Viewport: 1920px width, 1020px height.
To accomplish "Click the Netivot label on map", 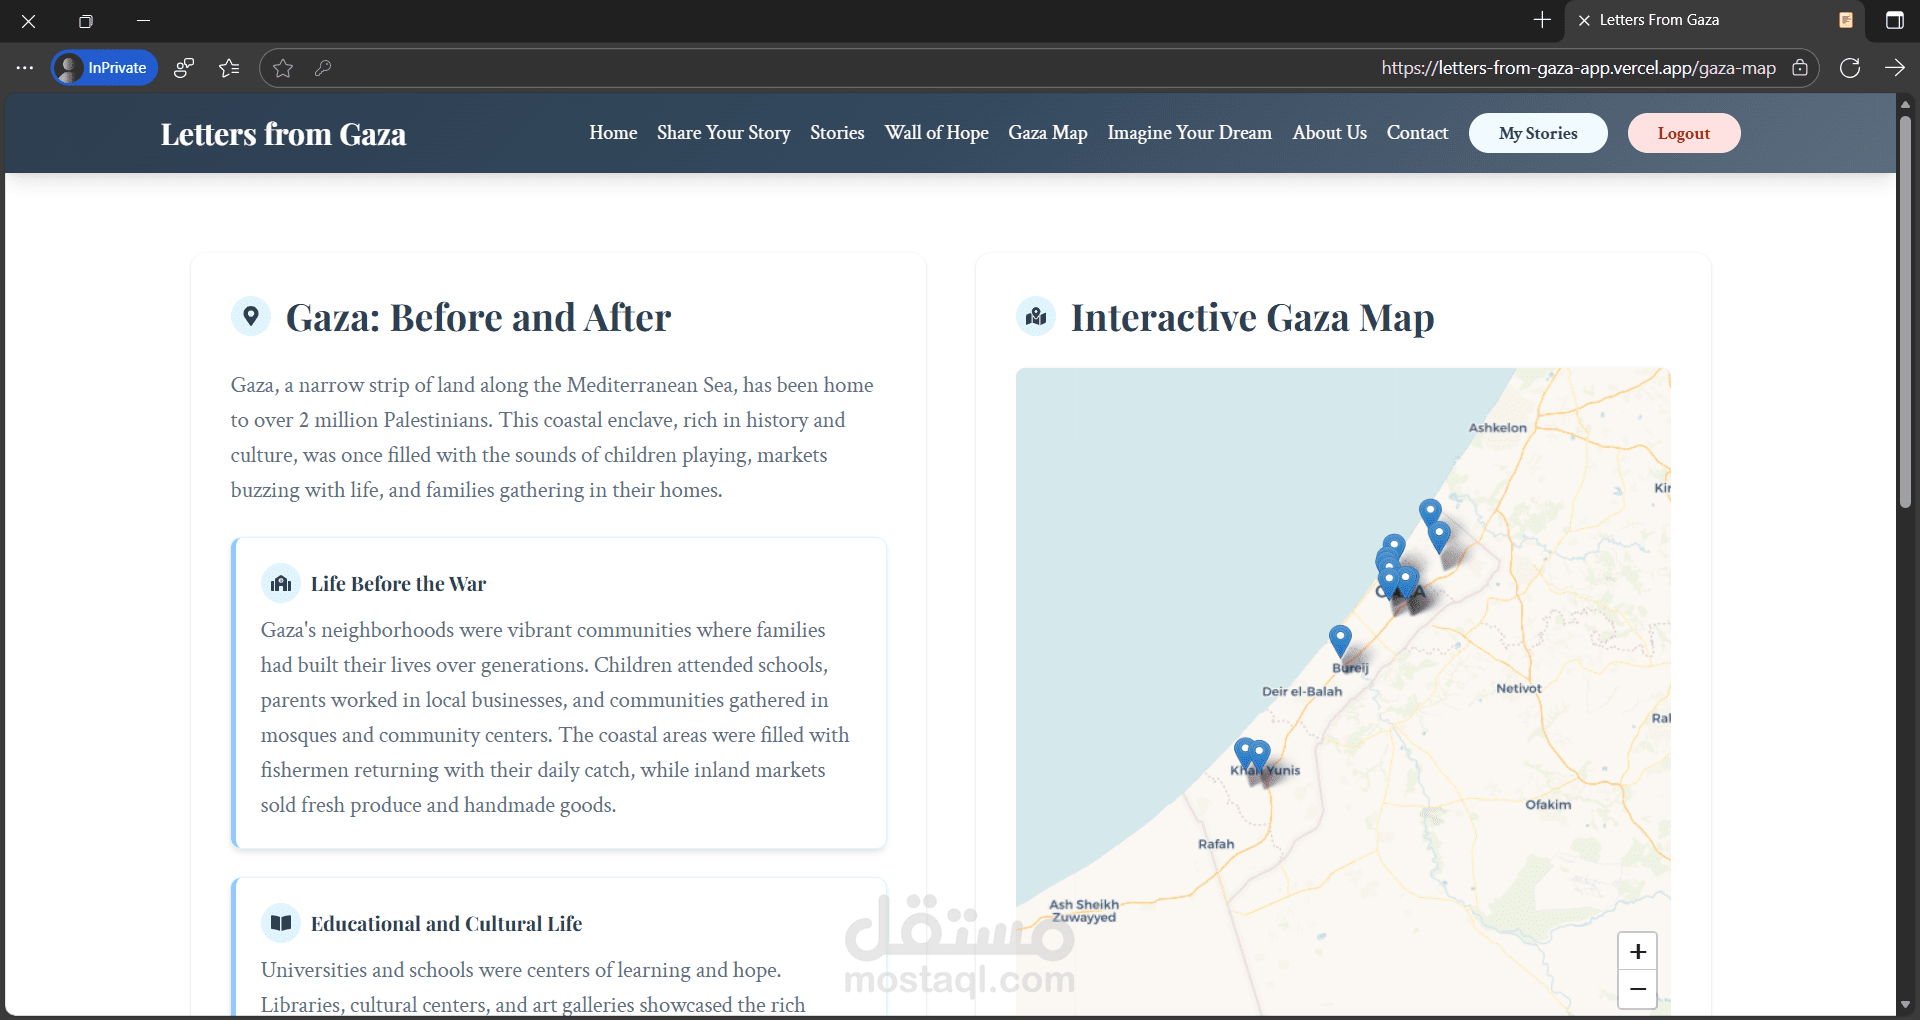I will click(1519, 688).
